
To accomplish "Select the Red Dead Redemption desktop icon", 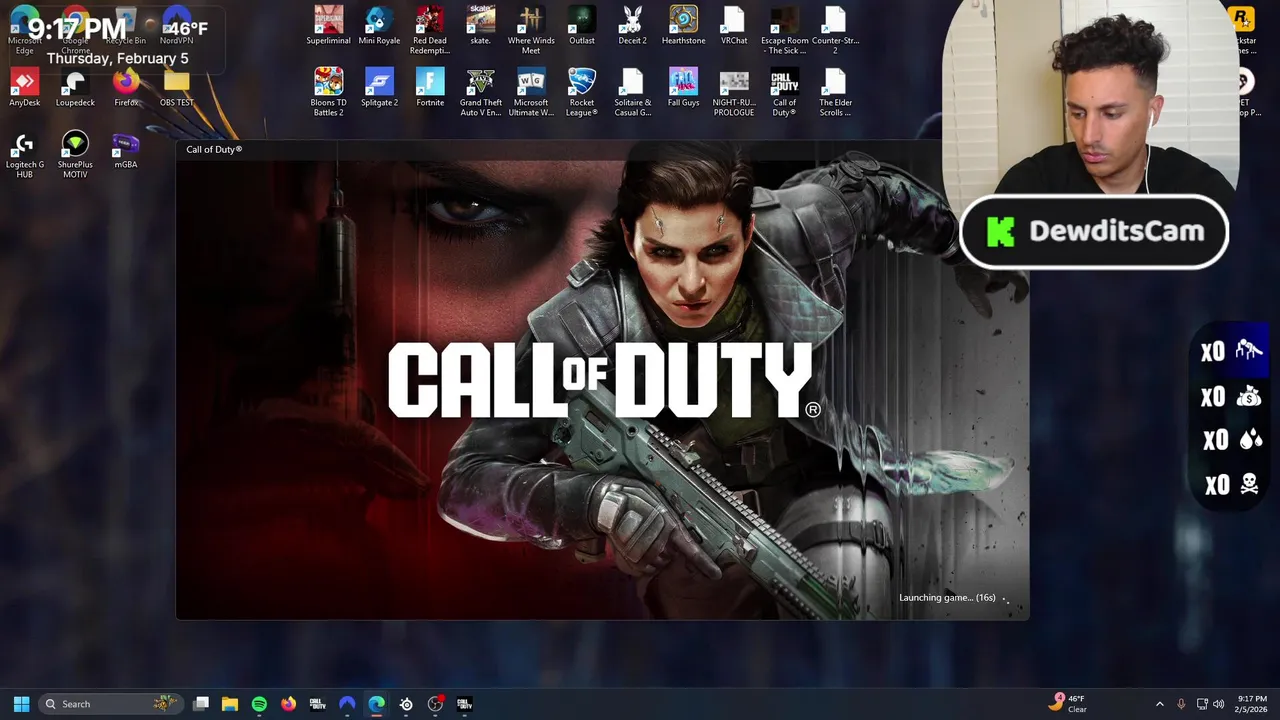I will (430, 30).
